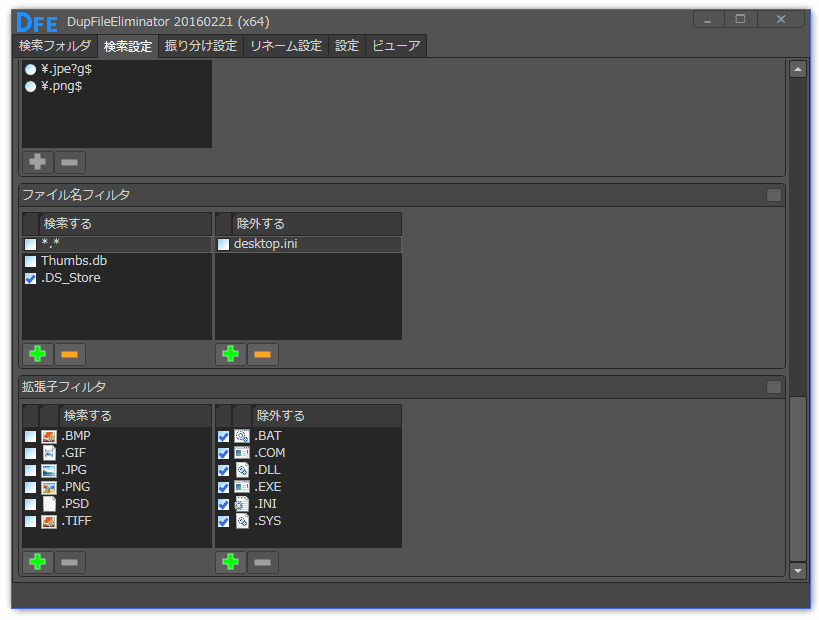
Task: Click the scrollbar down arrow
Action: point(798,570)
